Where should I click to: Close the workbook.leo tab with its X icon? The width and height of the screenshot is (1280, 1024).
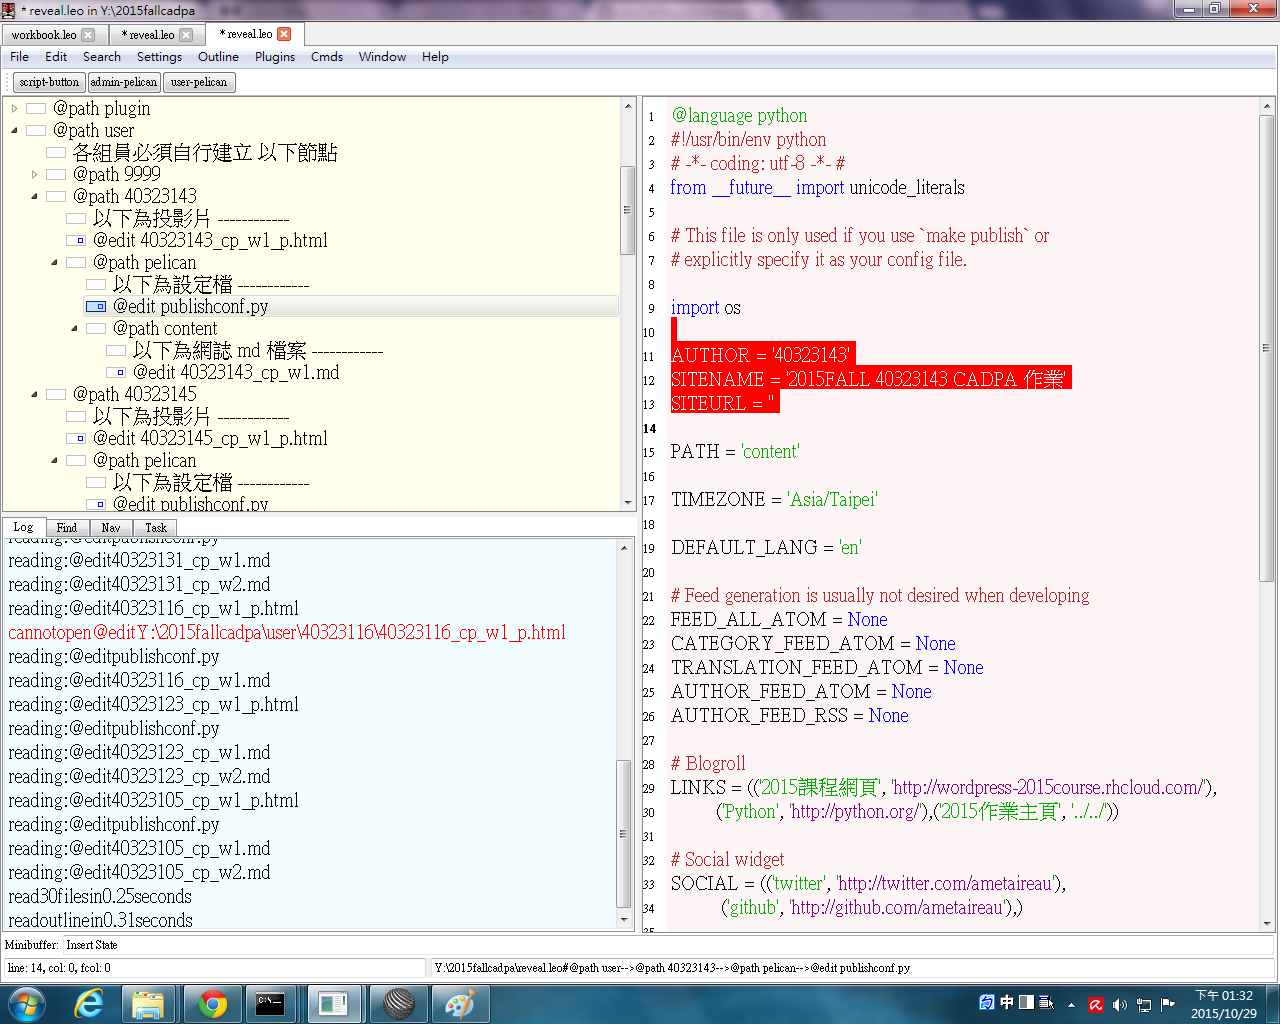coord(88,35)
